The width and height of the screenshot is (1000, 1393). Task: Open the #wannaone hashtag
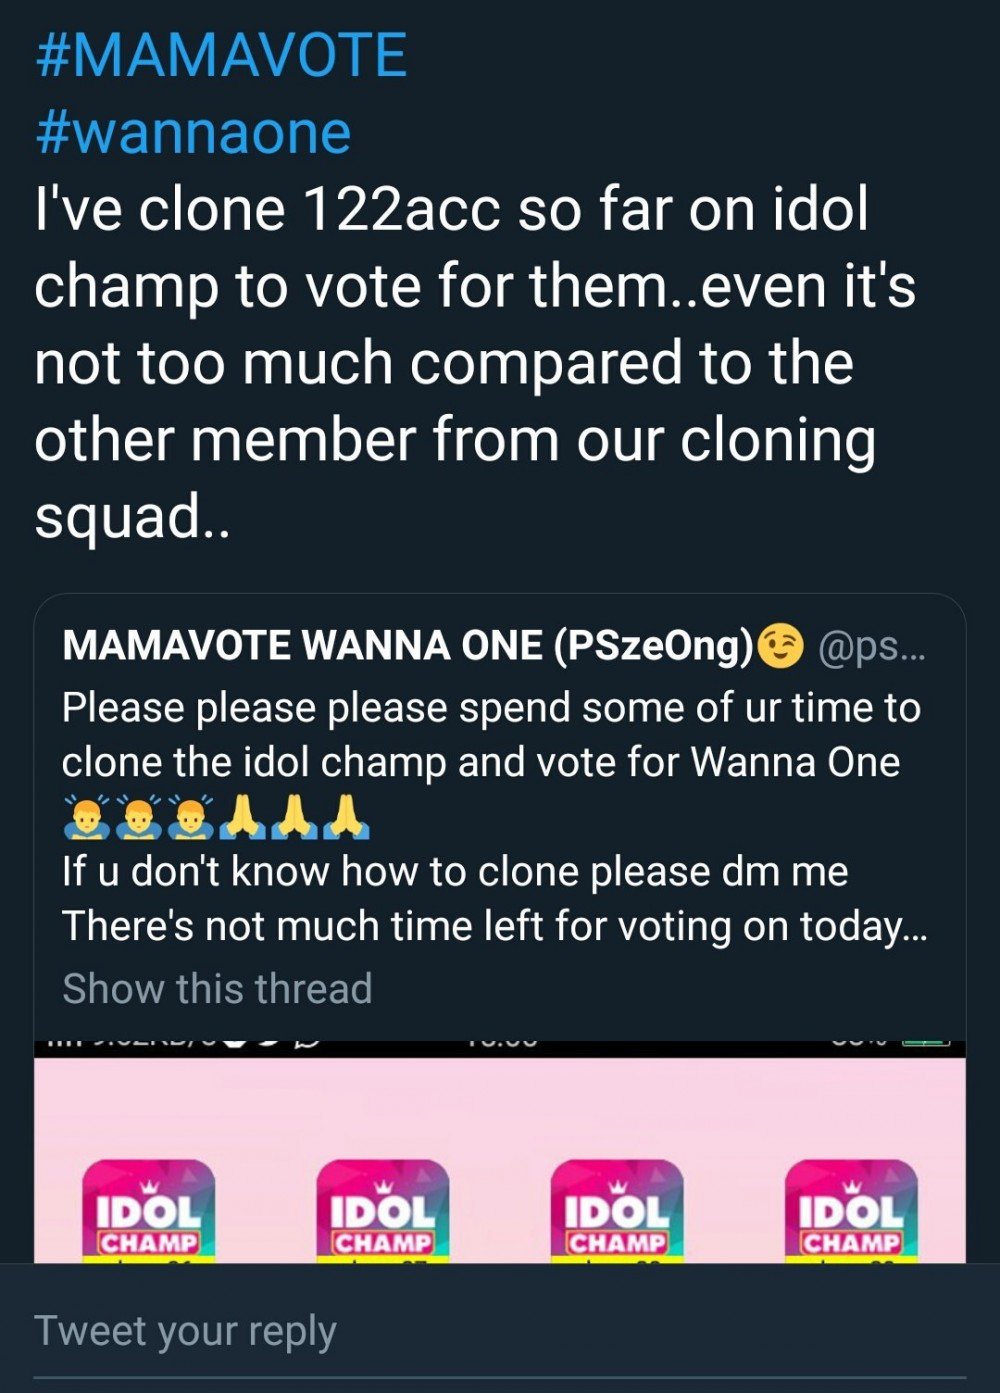(x=193, y=132)
